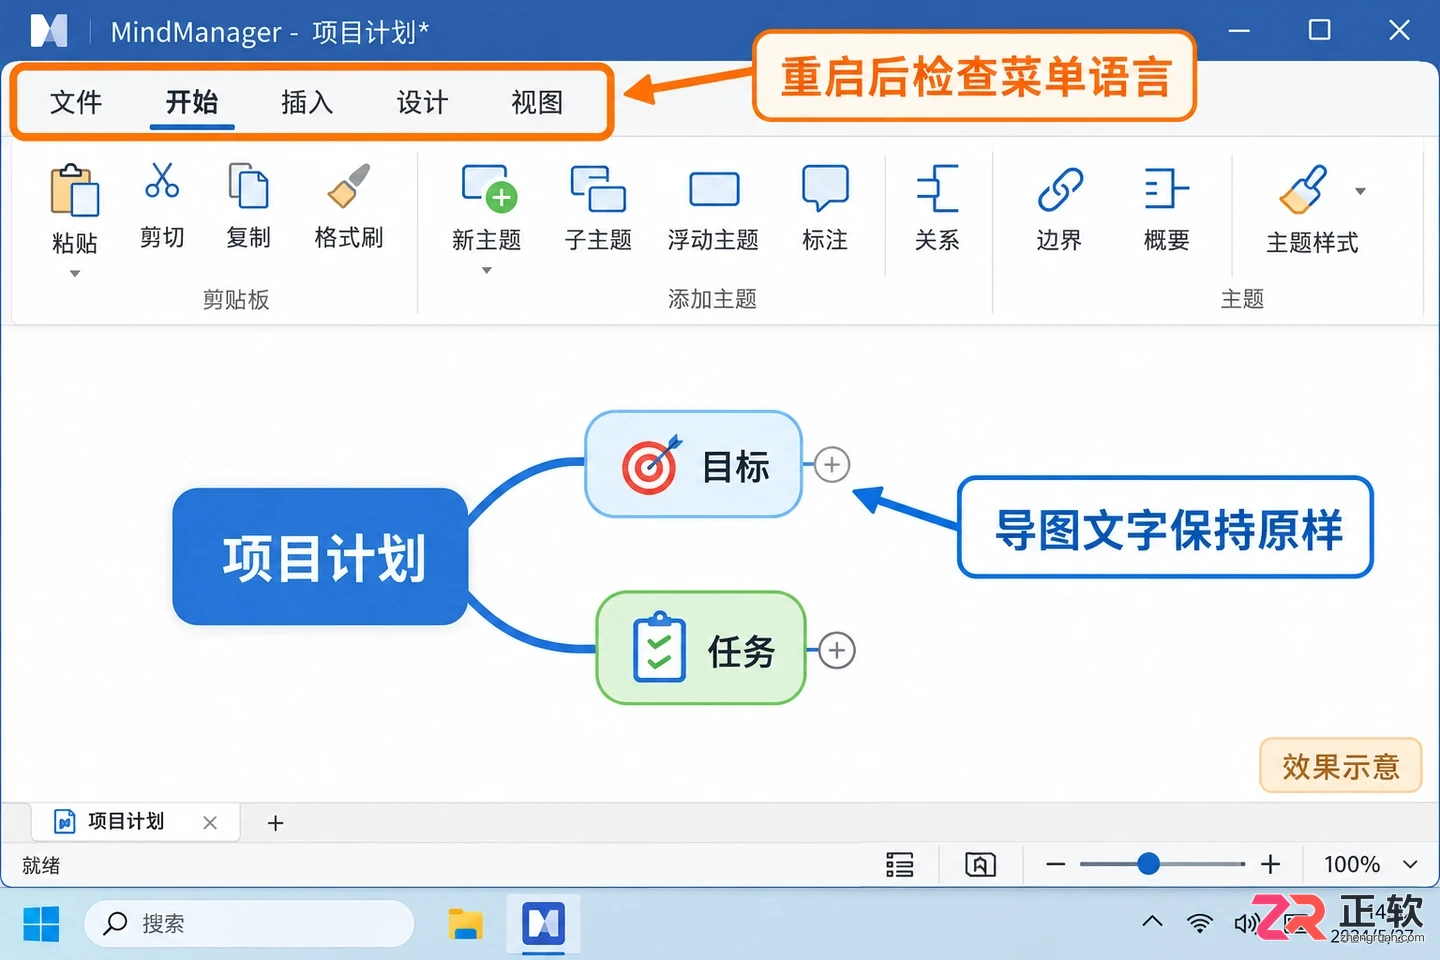Open the Paste (粘贴) dropdown arrow
1440x960 pixels.
(x=75, y=273)
